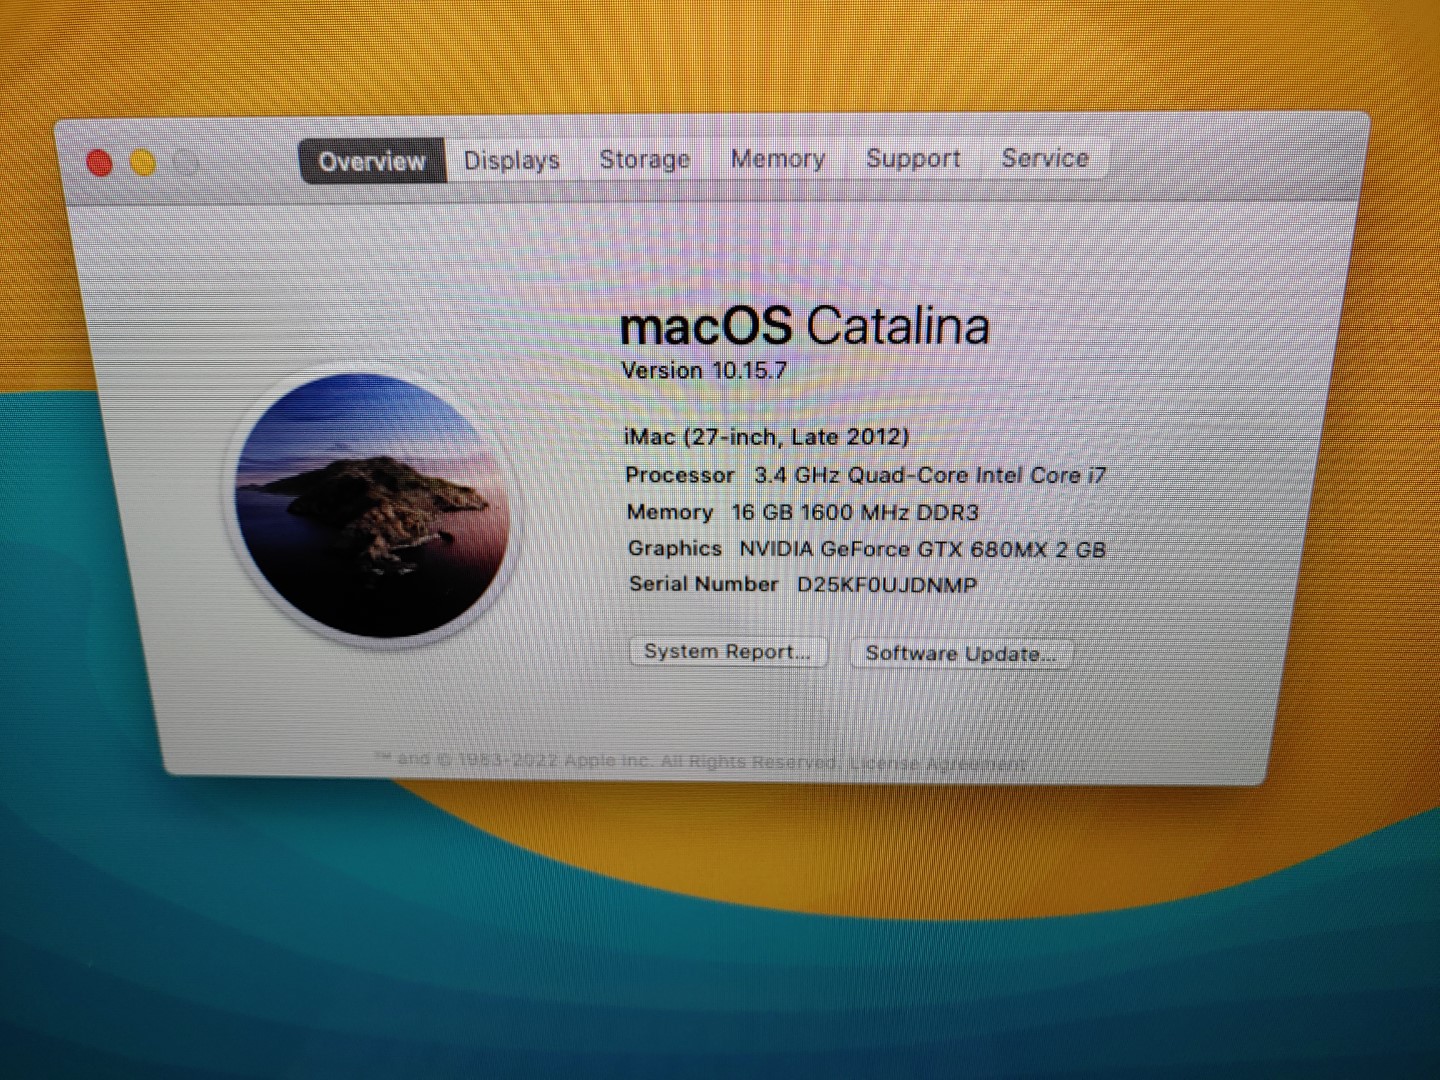The height and width of the screenshot is (1080, 1440).
Task: Close the About This Mac window
Action: point(99,162)
